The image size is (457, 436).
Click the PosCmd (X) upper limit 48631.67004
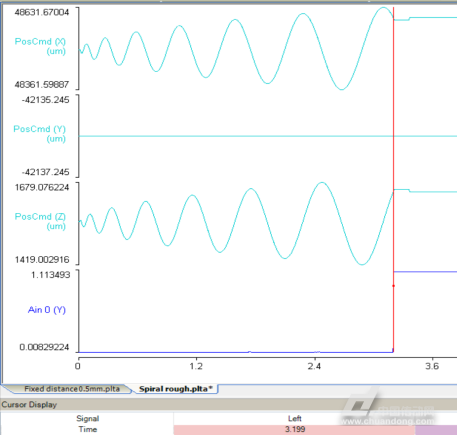42,12
